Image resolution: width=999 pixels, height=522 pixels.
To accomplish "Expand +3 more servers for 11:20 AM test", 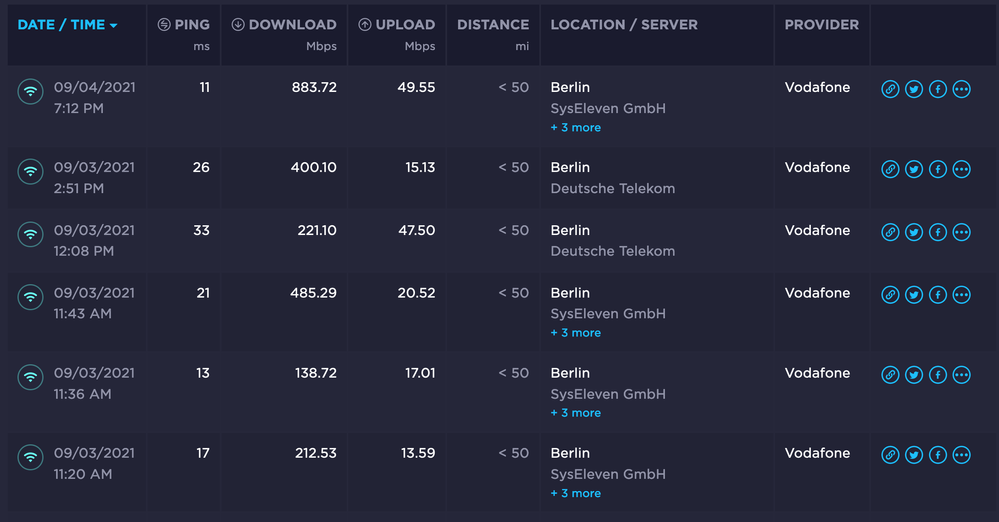I will click(576, 493).
